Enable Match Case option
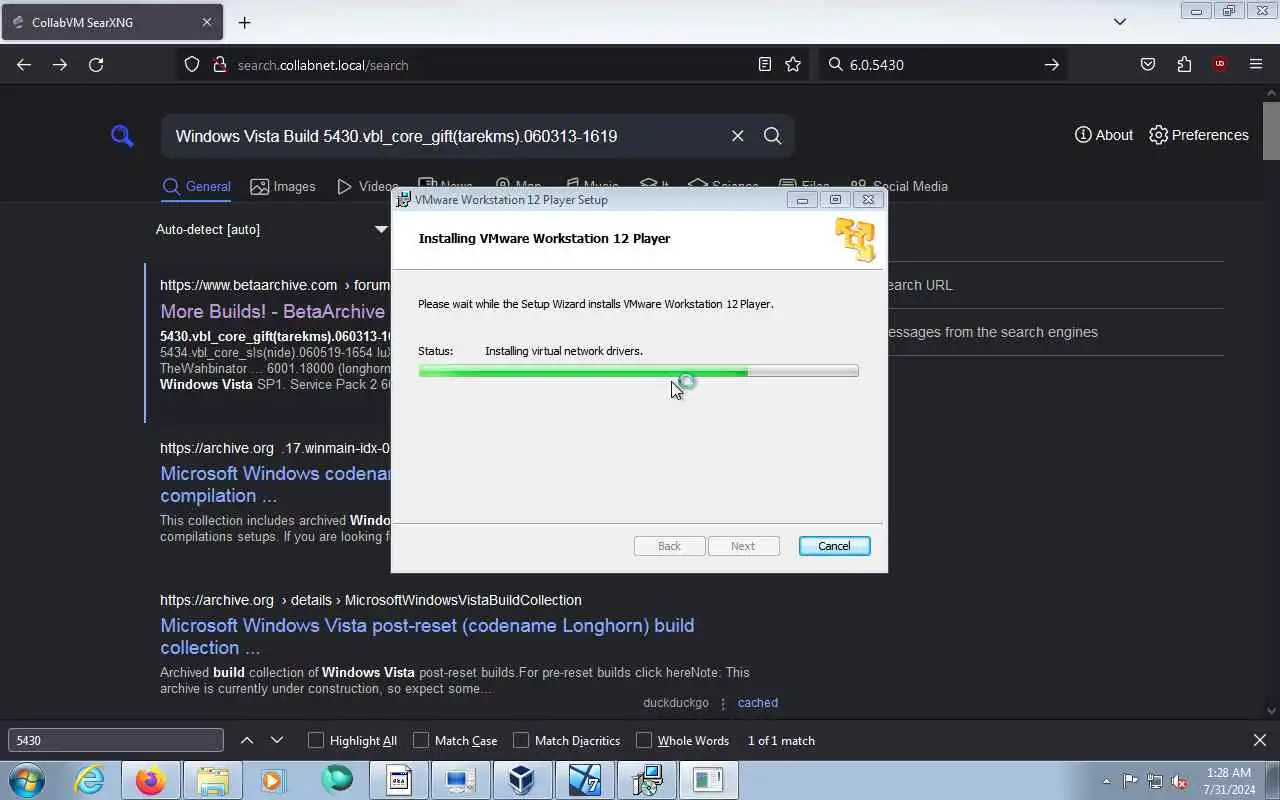Screen dimensions: 1280x800 click(421, 741)
